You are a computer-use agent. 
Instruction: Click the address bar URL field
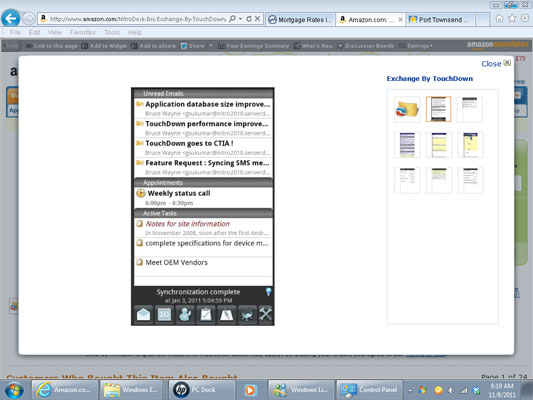(x=133, y=19)
